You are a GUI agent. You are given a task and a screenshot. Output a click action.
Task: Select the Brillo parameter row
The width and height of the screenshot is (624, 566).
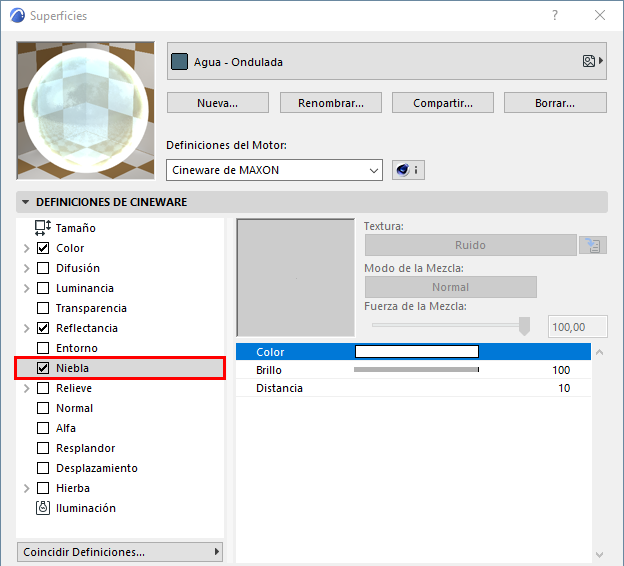coord(413,370)
